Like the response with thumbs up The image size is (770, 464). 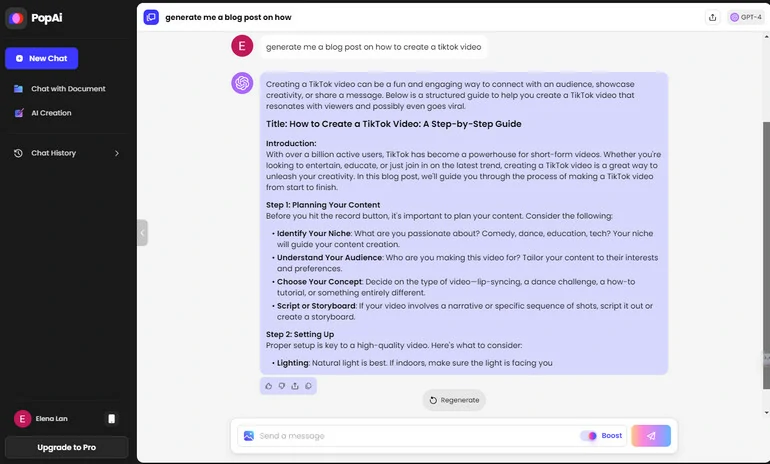(x=269, y=386)
